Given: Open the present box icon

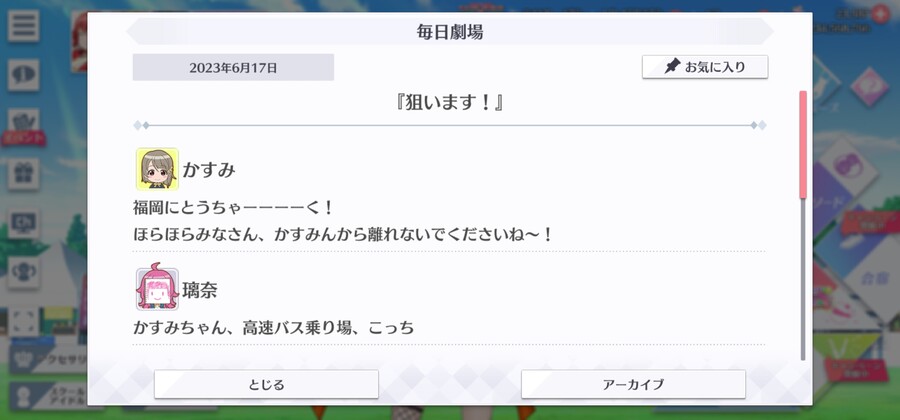Looking at the screenshot, I should (24, 174).
